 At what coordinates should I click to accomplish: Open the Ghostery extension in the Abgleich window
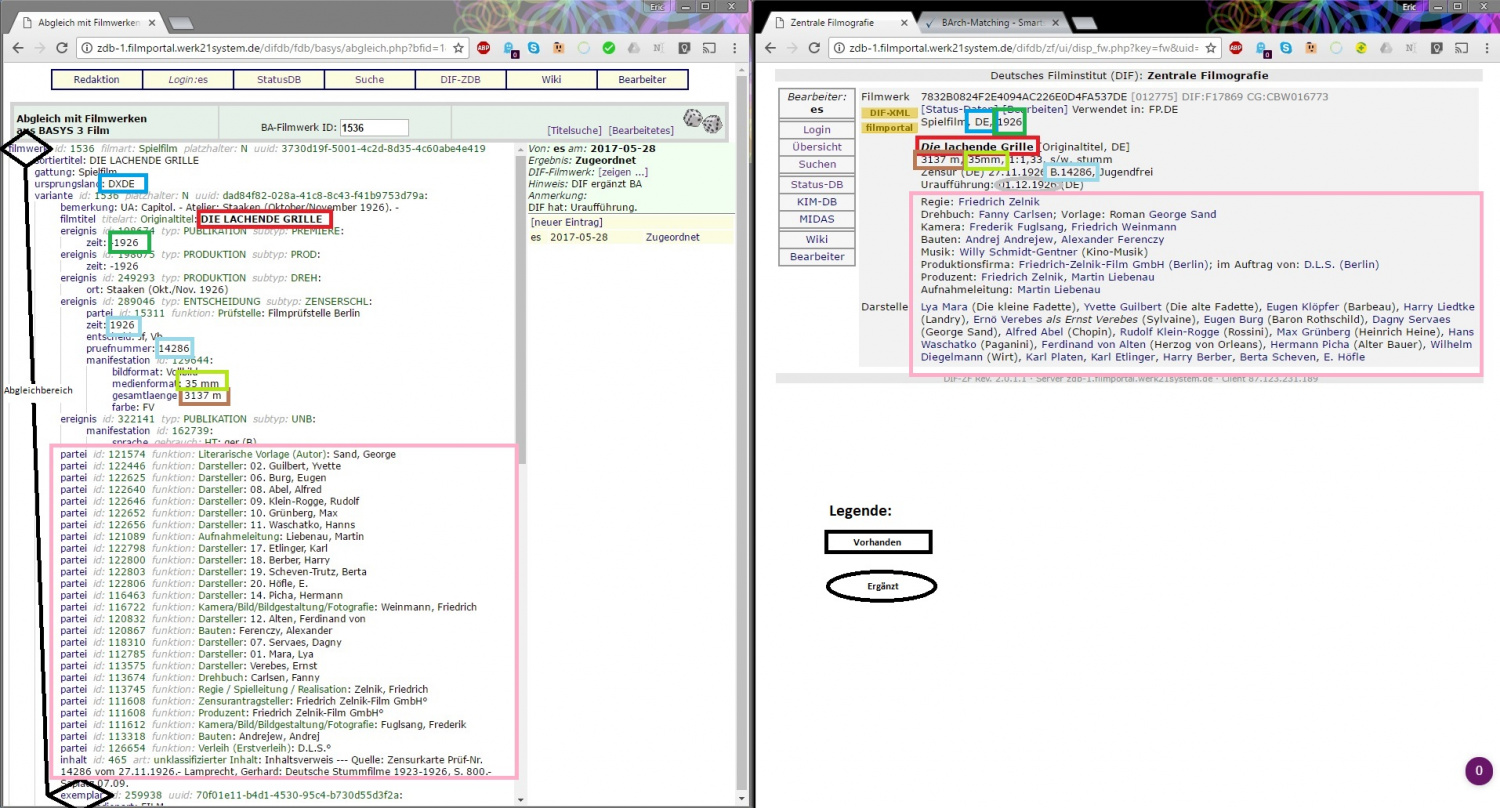click(510, 48)
